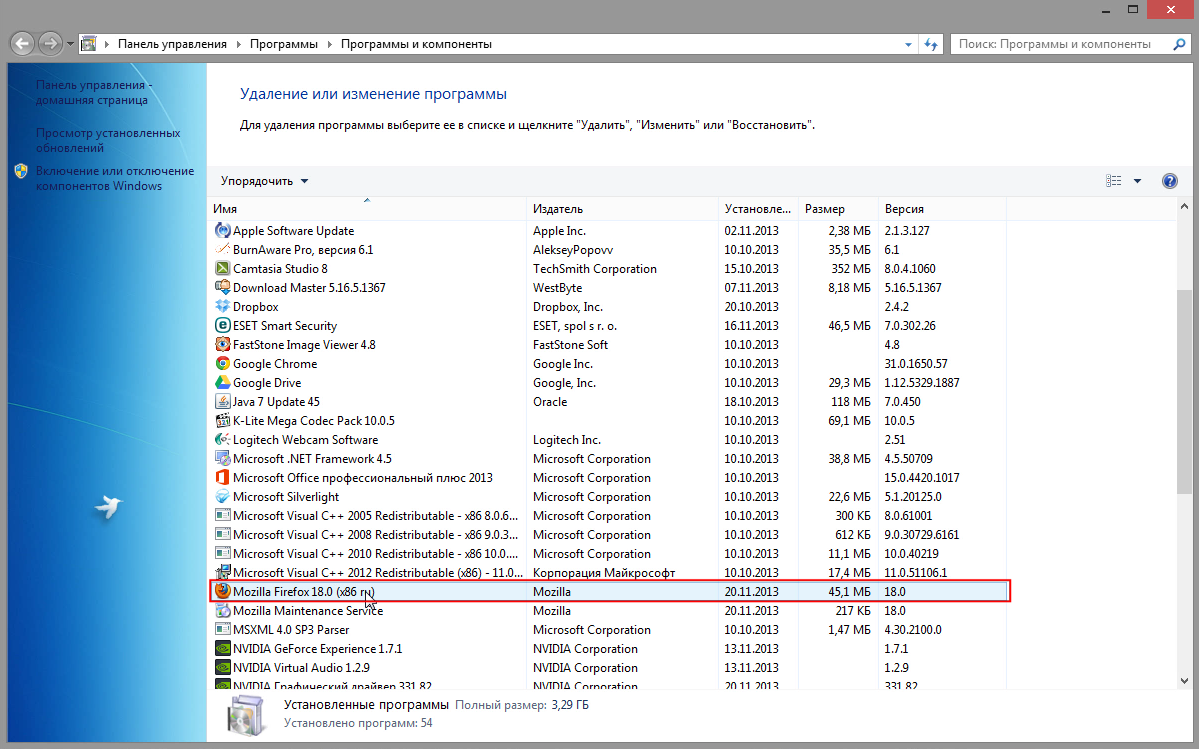Click the Google Drive icon
1199x749 pixels.
coord(223,382)
